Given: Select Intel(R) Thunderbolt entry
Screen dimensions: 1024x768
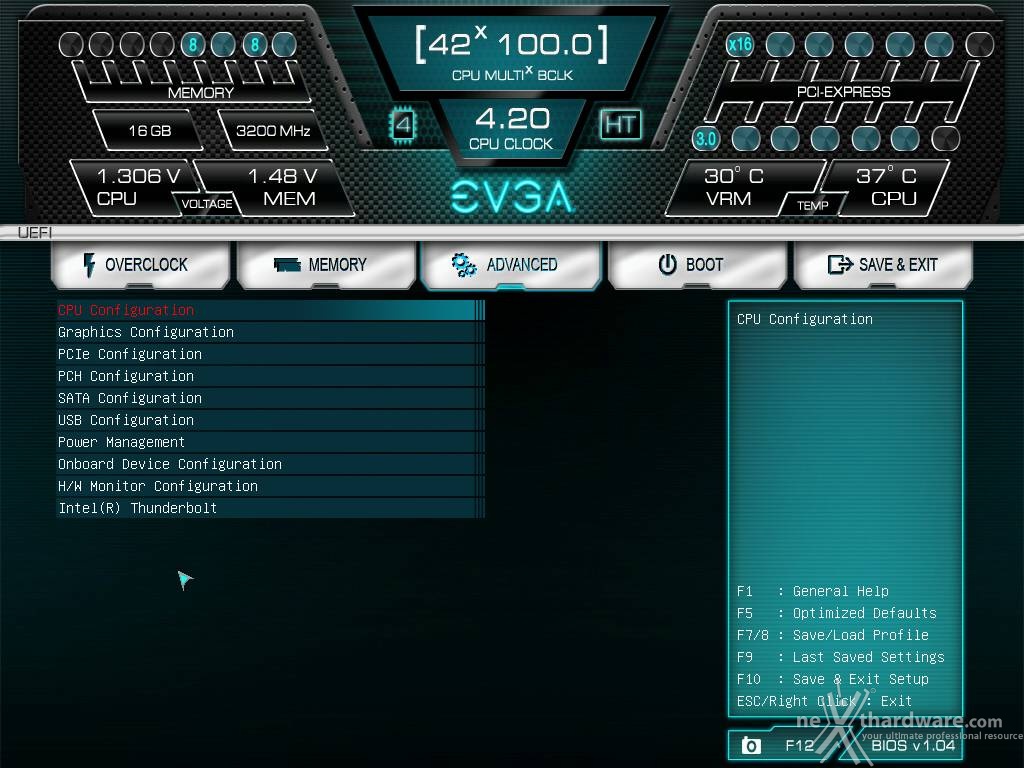Looking at the screenshot, I should 270,508.
